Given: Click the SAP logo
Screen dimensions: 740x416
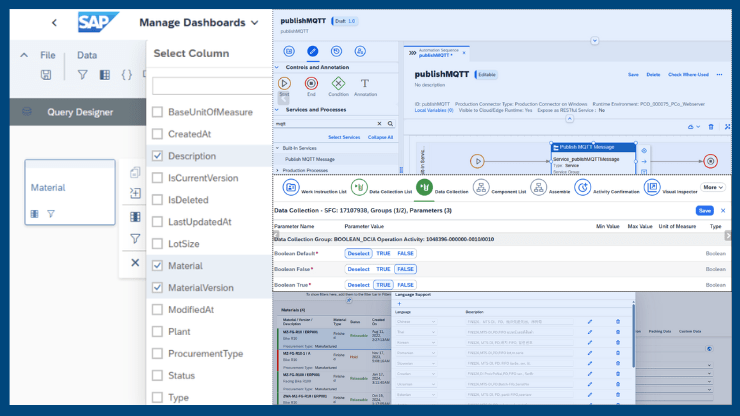Looking at the screenshot, I should 98,22.
